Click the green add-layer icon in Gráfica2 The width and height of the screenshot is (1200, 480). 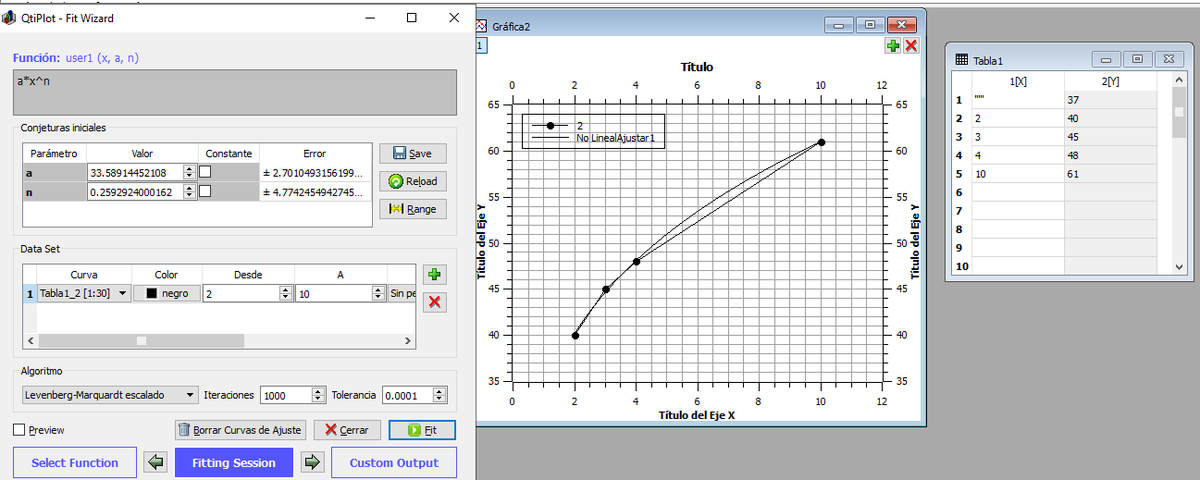[893, 46]
